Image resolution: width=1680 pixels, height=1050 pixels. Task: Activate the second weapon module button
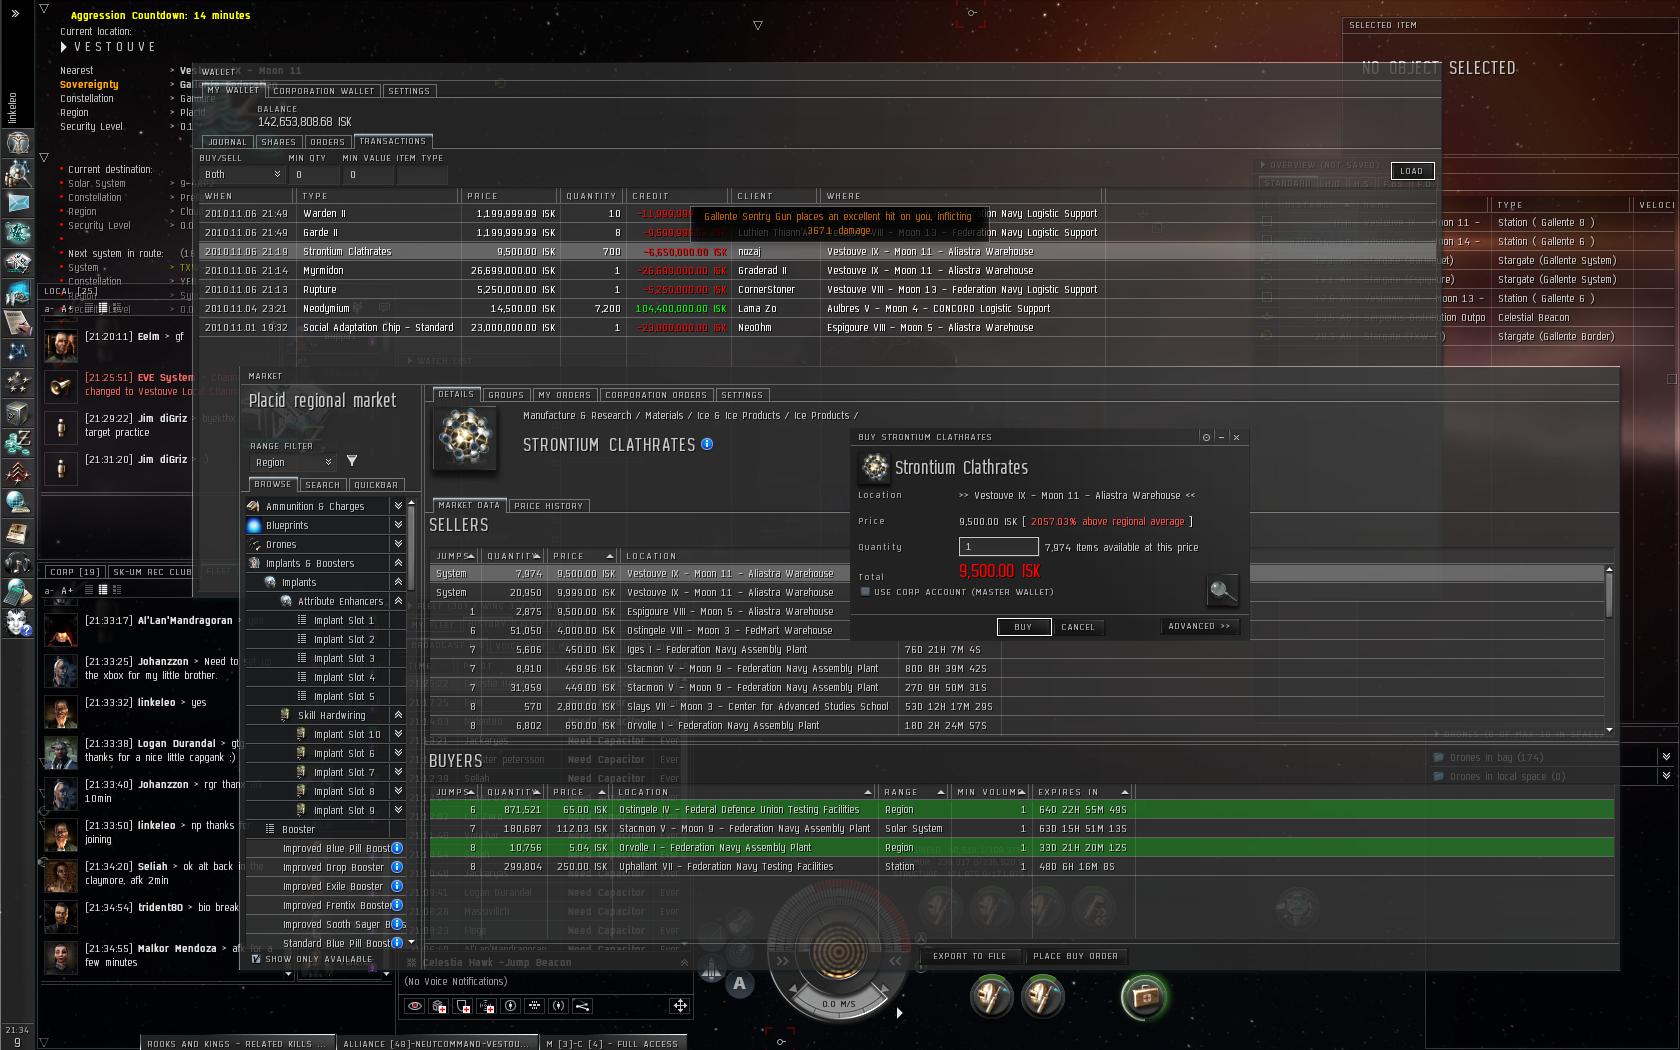pos(1042,996)
